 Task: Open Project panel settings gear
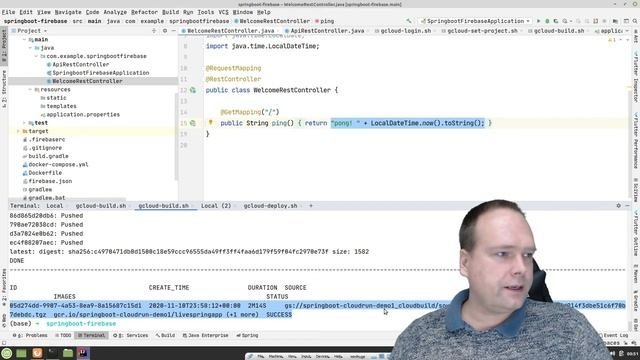(x=165, y=31)
